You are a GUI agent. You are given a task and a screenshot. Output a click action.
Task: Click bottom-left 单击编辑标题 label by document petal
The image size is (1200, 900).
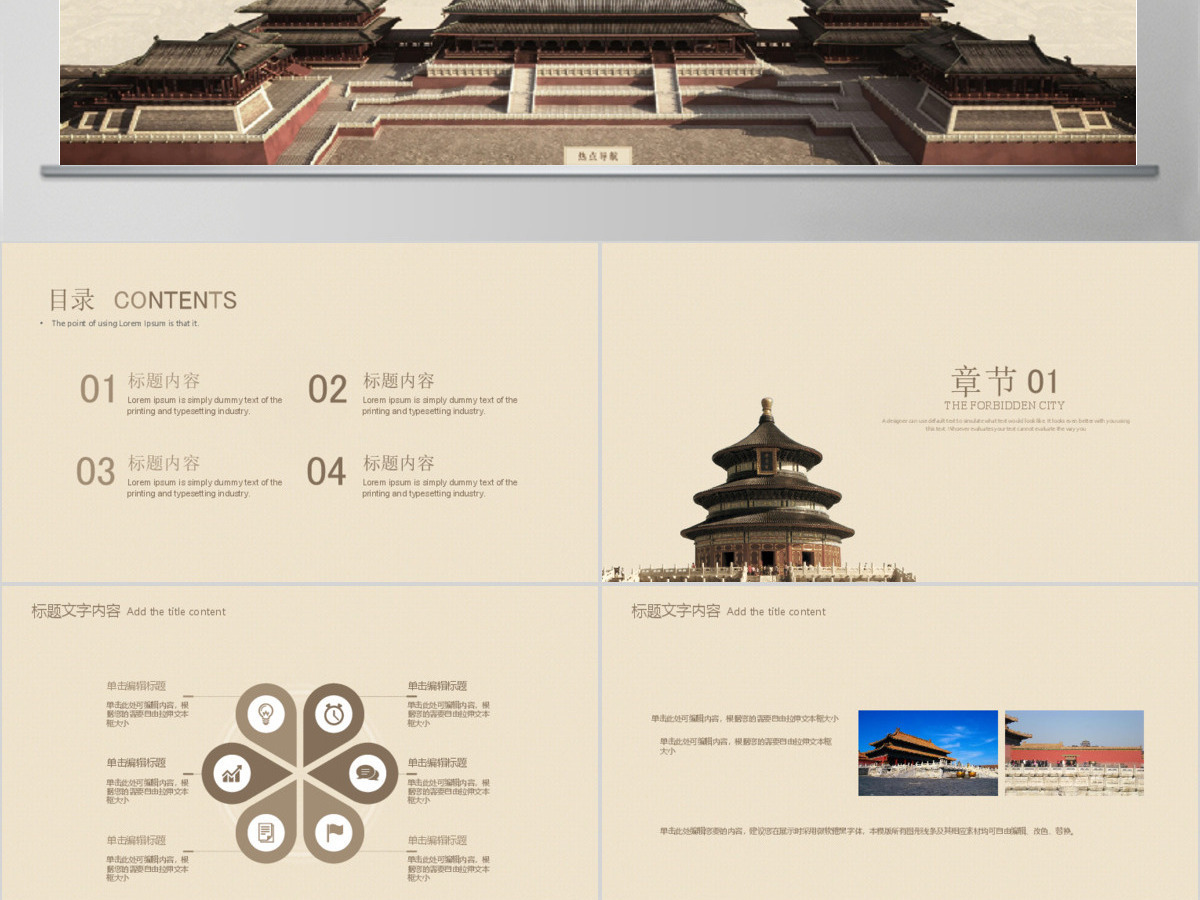click(136, 841)
